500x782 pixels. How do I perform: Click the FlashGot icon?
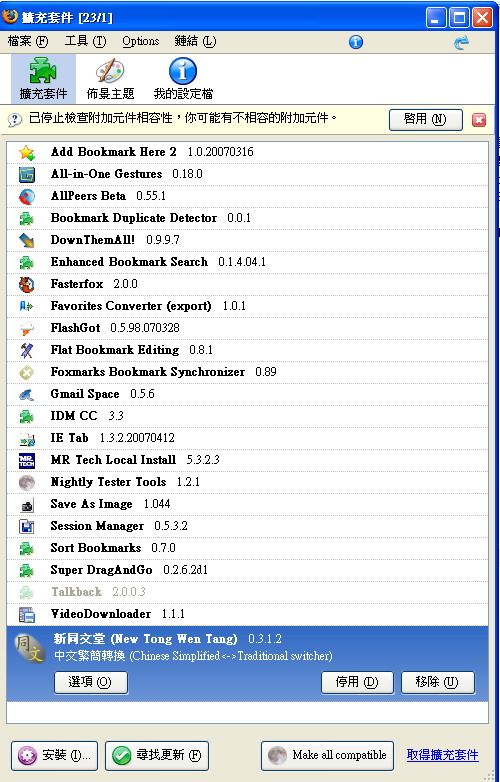[27, 328]
